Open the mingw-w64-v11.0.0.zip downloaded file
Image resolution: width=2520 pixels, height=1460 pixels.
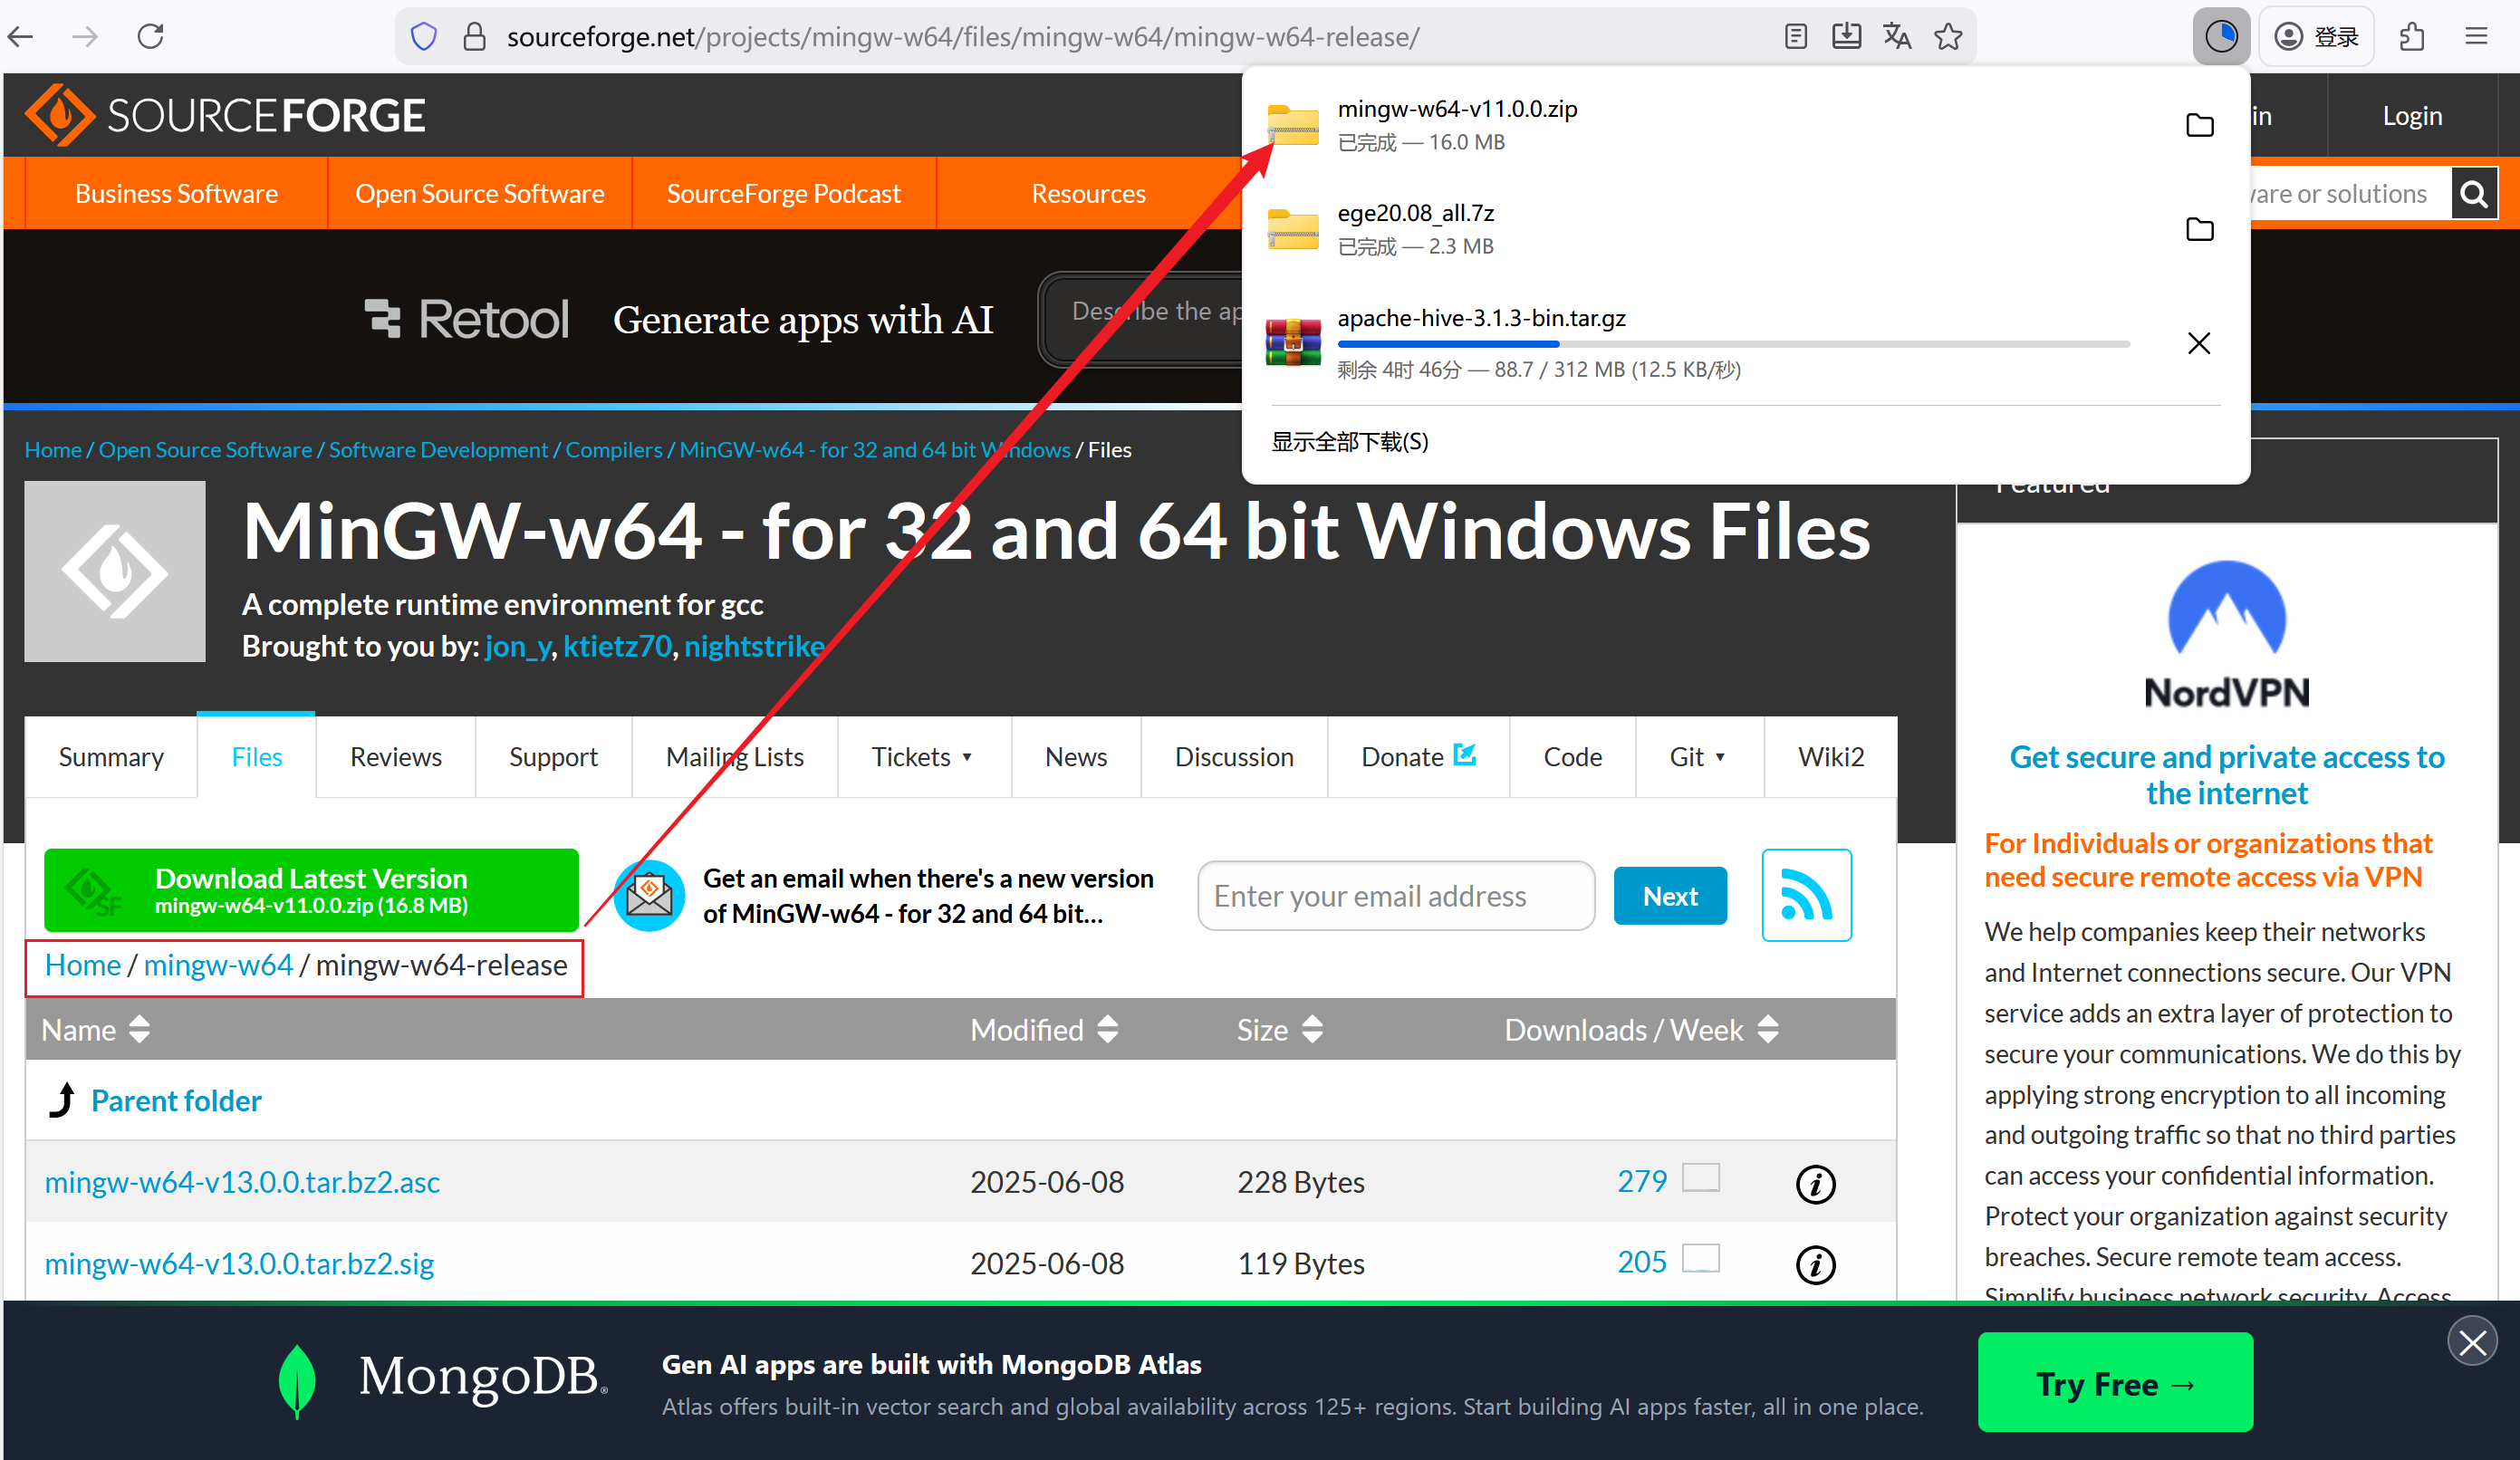click(1457, 109)
